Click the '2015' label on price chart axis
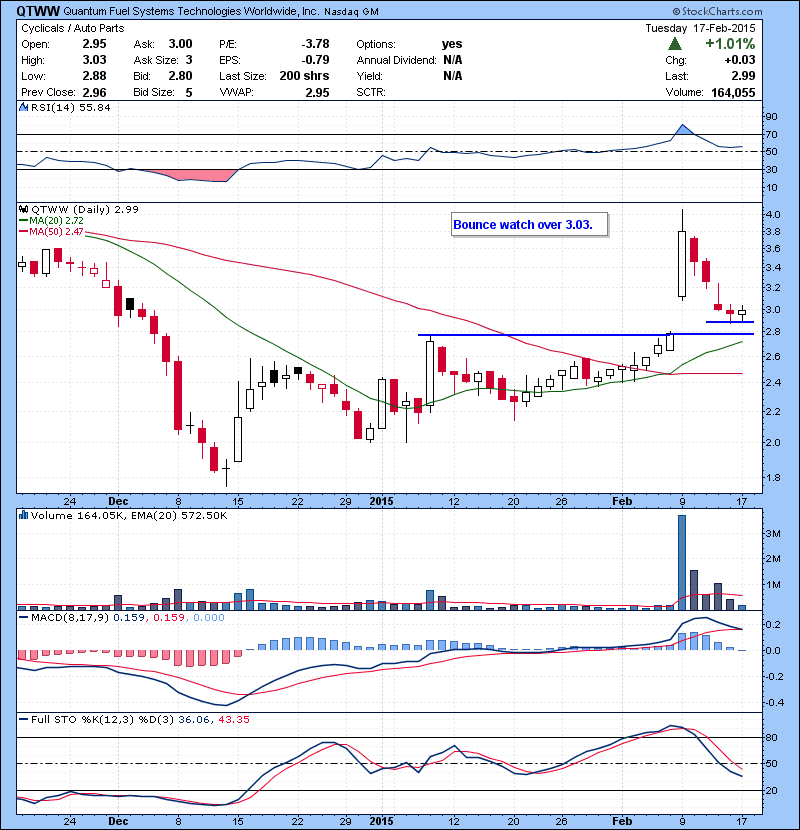The width and height of the screenshot is (800, 830). tap(382, 501)
